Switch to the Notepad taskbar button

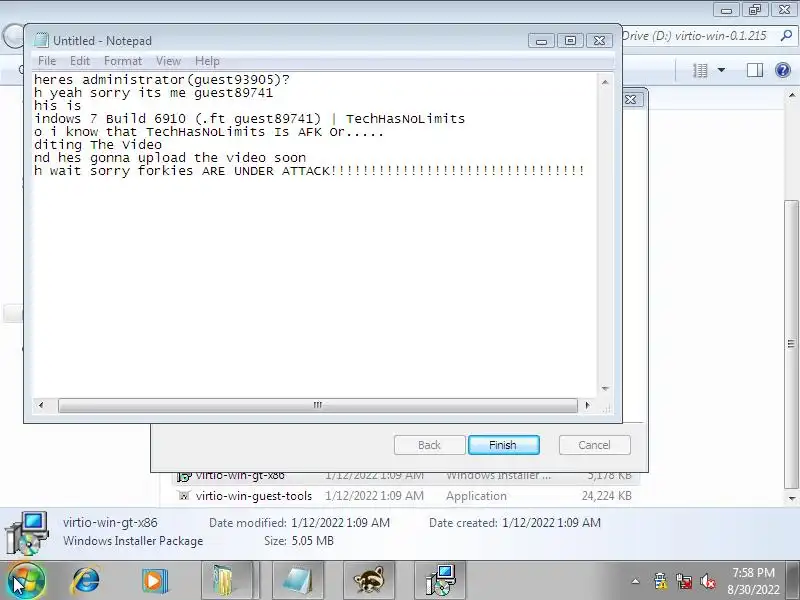click(x=298, y=581)
